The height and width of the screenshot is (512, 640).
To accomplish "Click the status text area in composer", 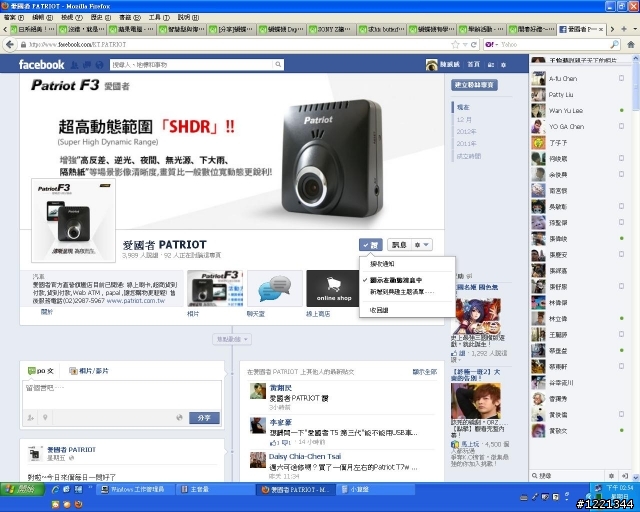I will (x=122, y=394).
